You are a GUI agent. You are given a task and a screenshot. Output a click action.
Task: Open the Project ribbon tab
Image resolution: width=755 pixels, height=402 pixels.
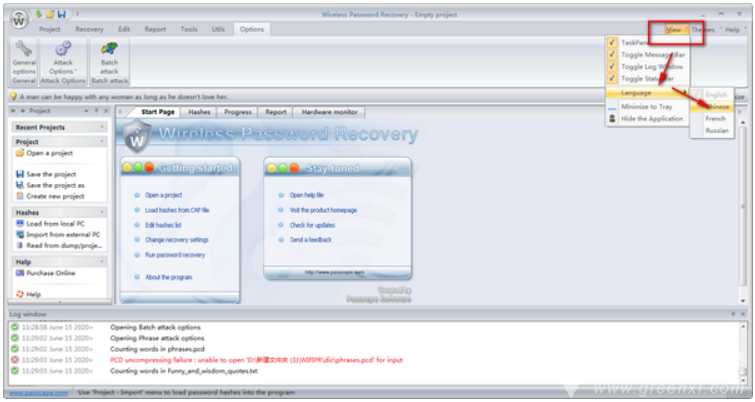click(50, 29)
